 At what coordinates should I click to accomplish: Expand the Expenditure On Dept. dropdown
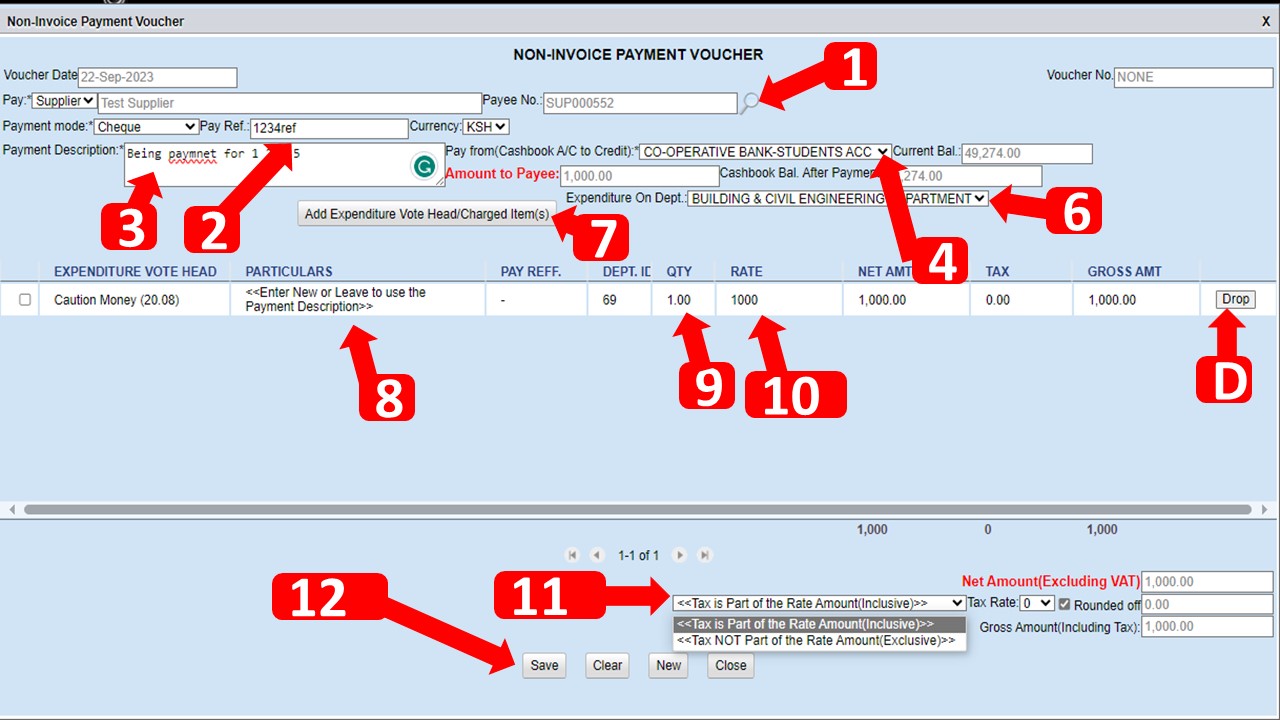tap(837, 199)
